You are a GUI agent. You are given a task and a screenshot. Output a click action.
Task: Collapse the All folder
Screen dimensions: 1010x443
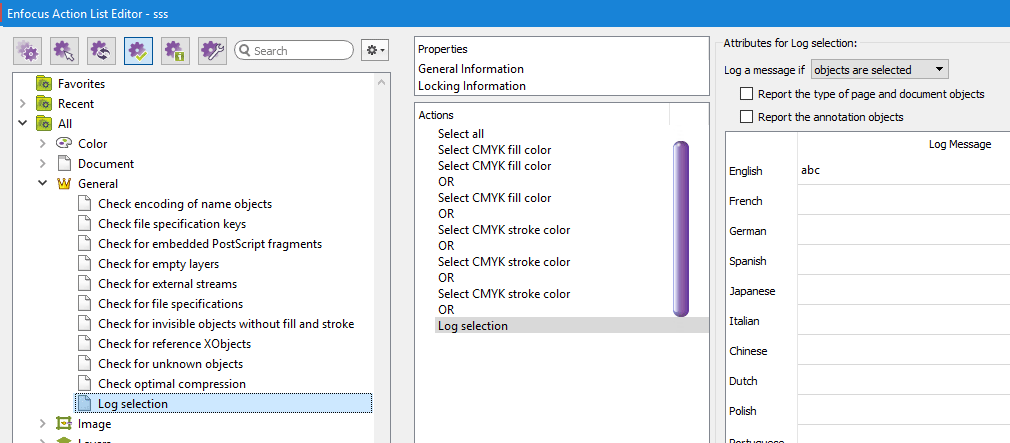(x=23, y=124)
